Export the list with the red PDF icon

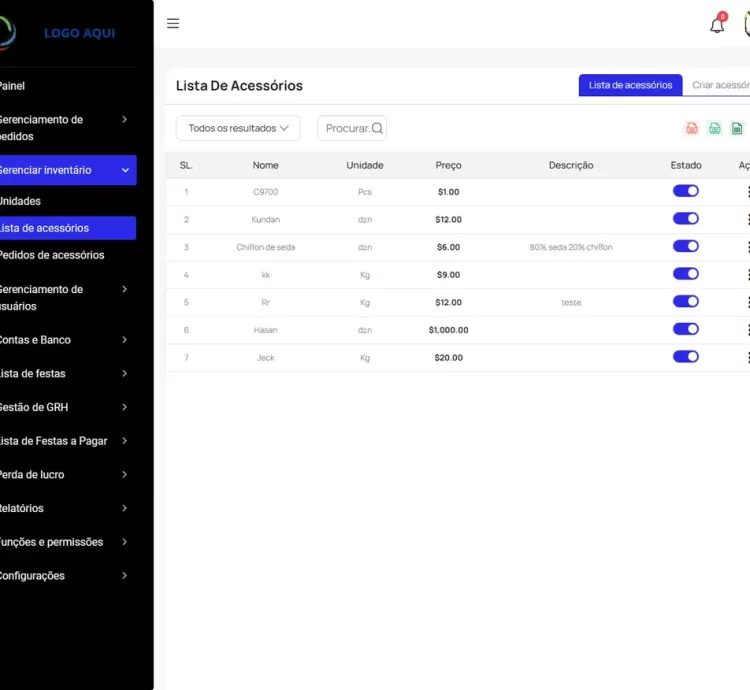click(691, 128)
